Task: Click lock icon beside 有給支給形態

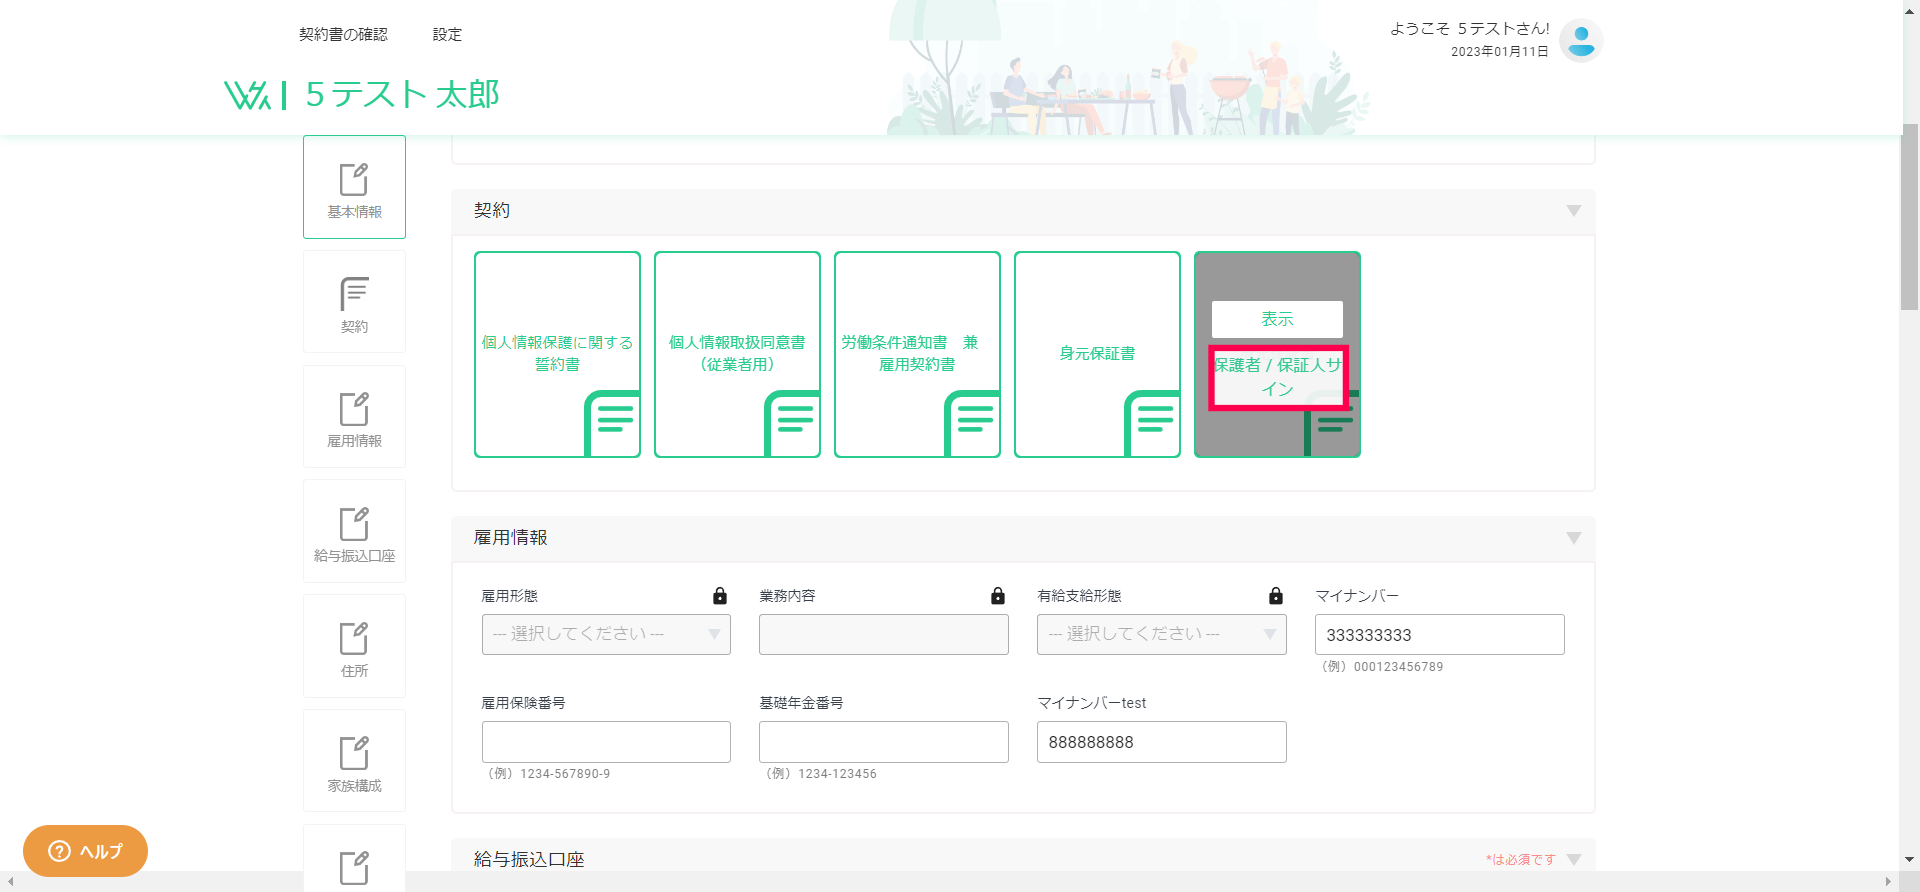Action: (1276, 596)
